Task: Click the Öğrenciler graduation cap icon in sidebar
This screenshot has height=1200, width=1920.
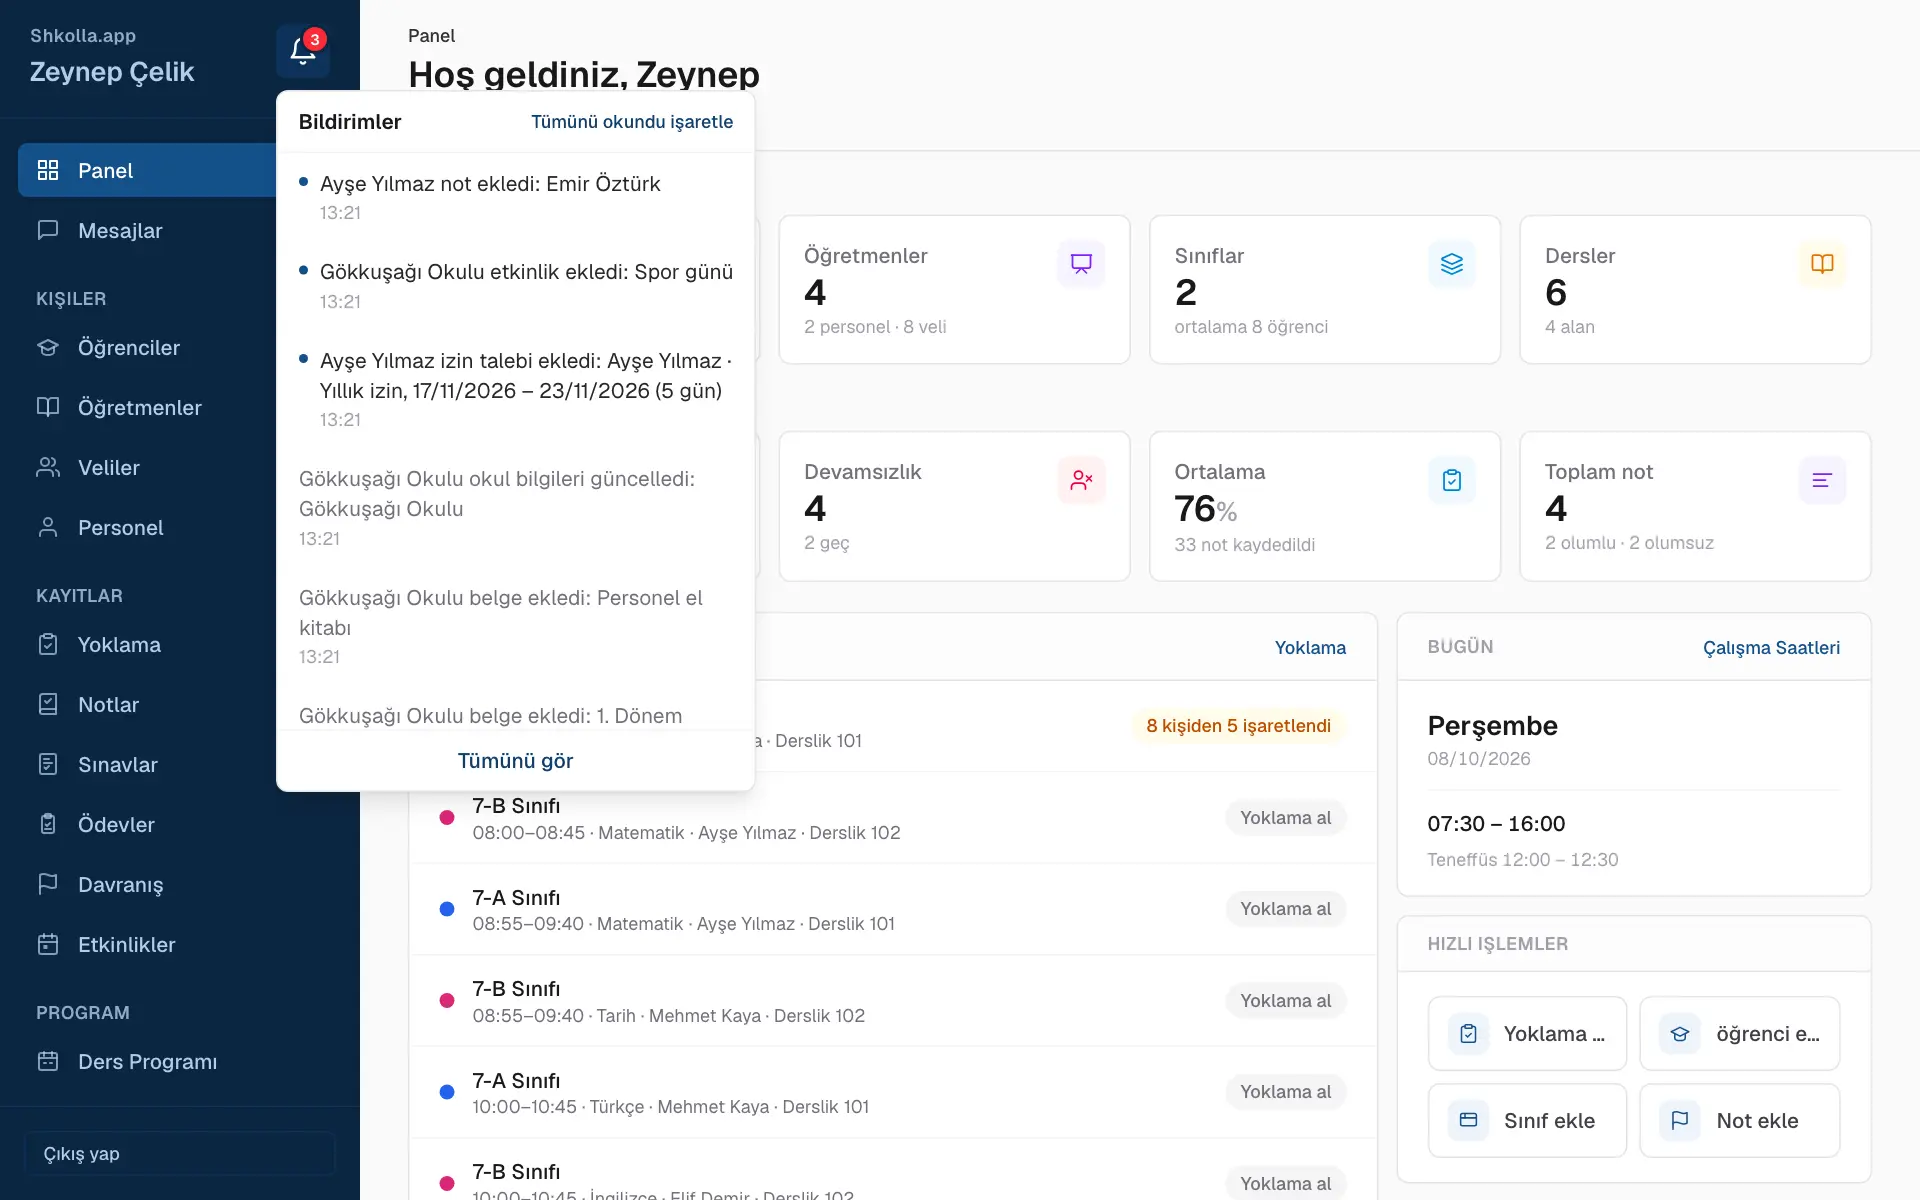Action: coord(48,347)
